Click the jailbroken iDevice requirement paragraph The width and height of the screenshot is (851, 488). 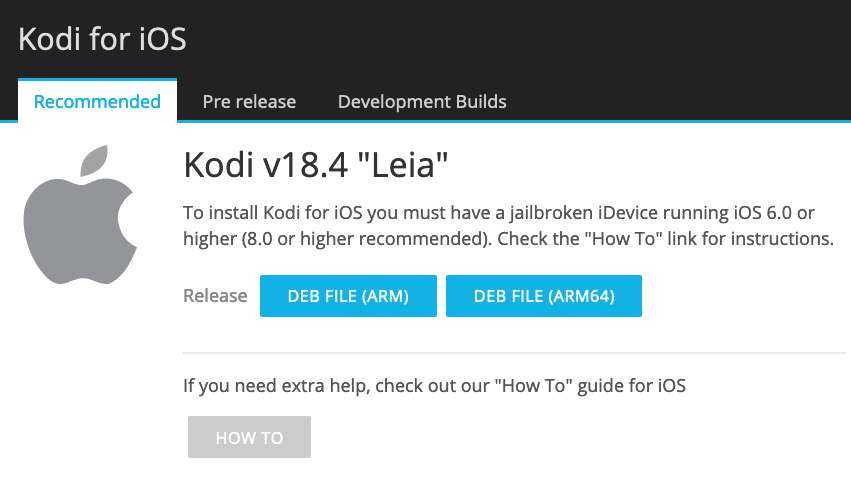(508, 226)
